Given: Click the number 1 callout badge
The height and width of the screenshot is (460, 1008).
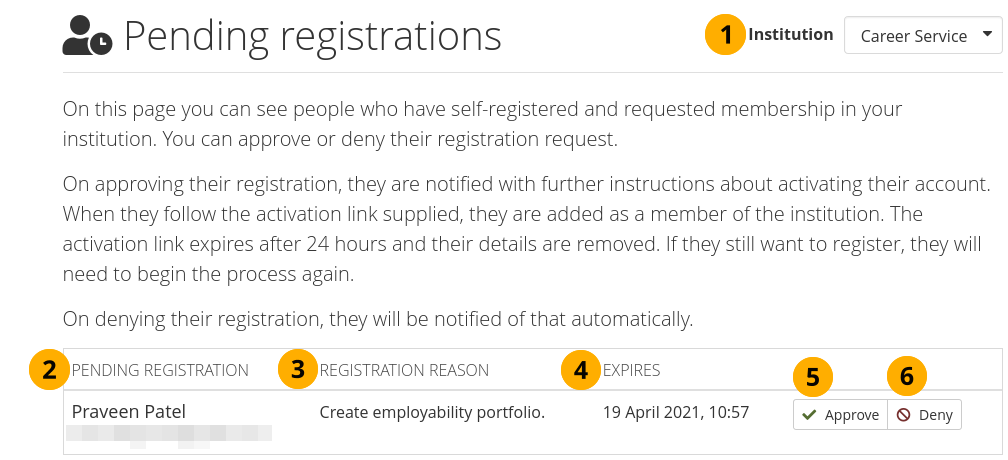Looking at the screenshot, I should [725, 35].
